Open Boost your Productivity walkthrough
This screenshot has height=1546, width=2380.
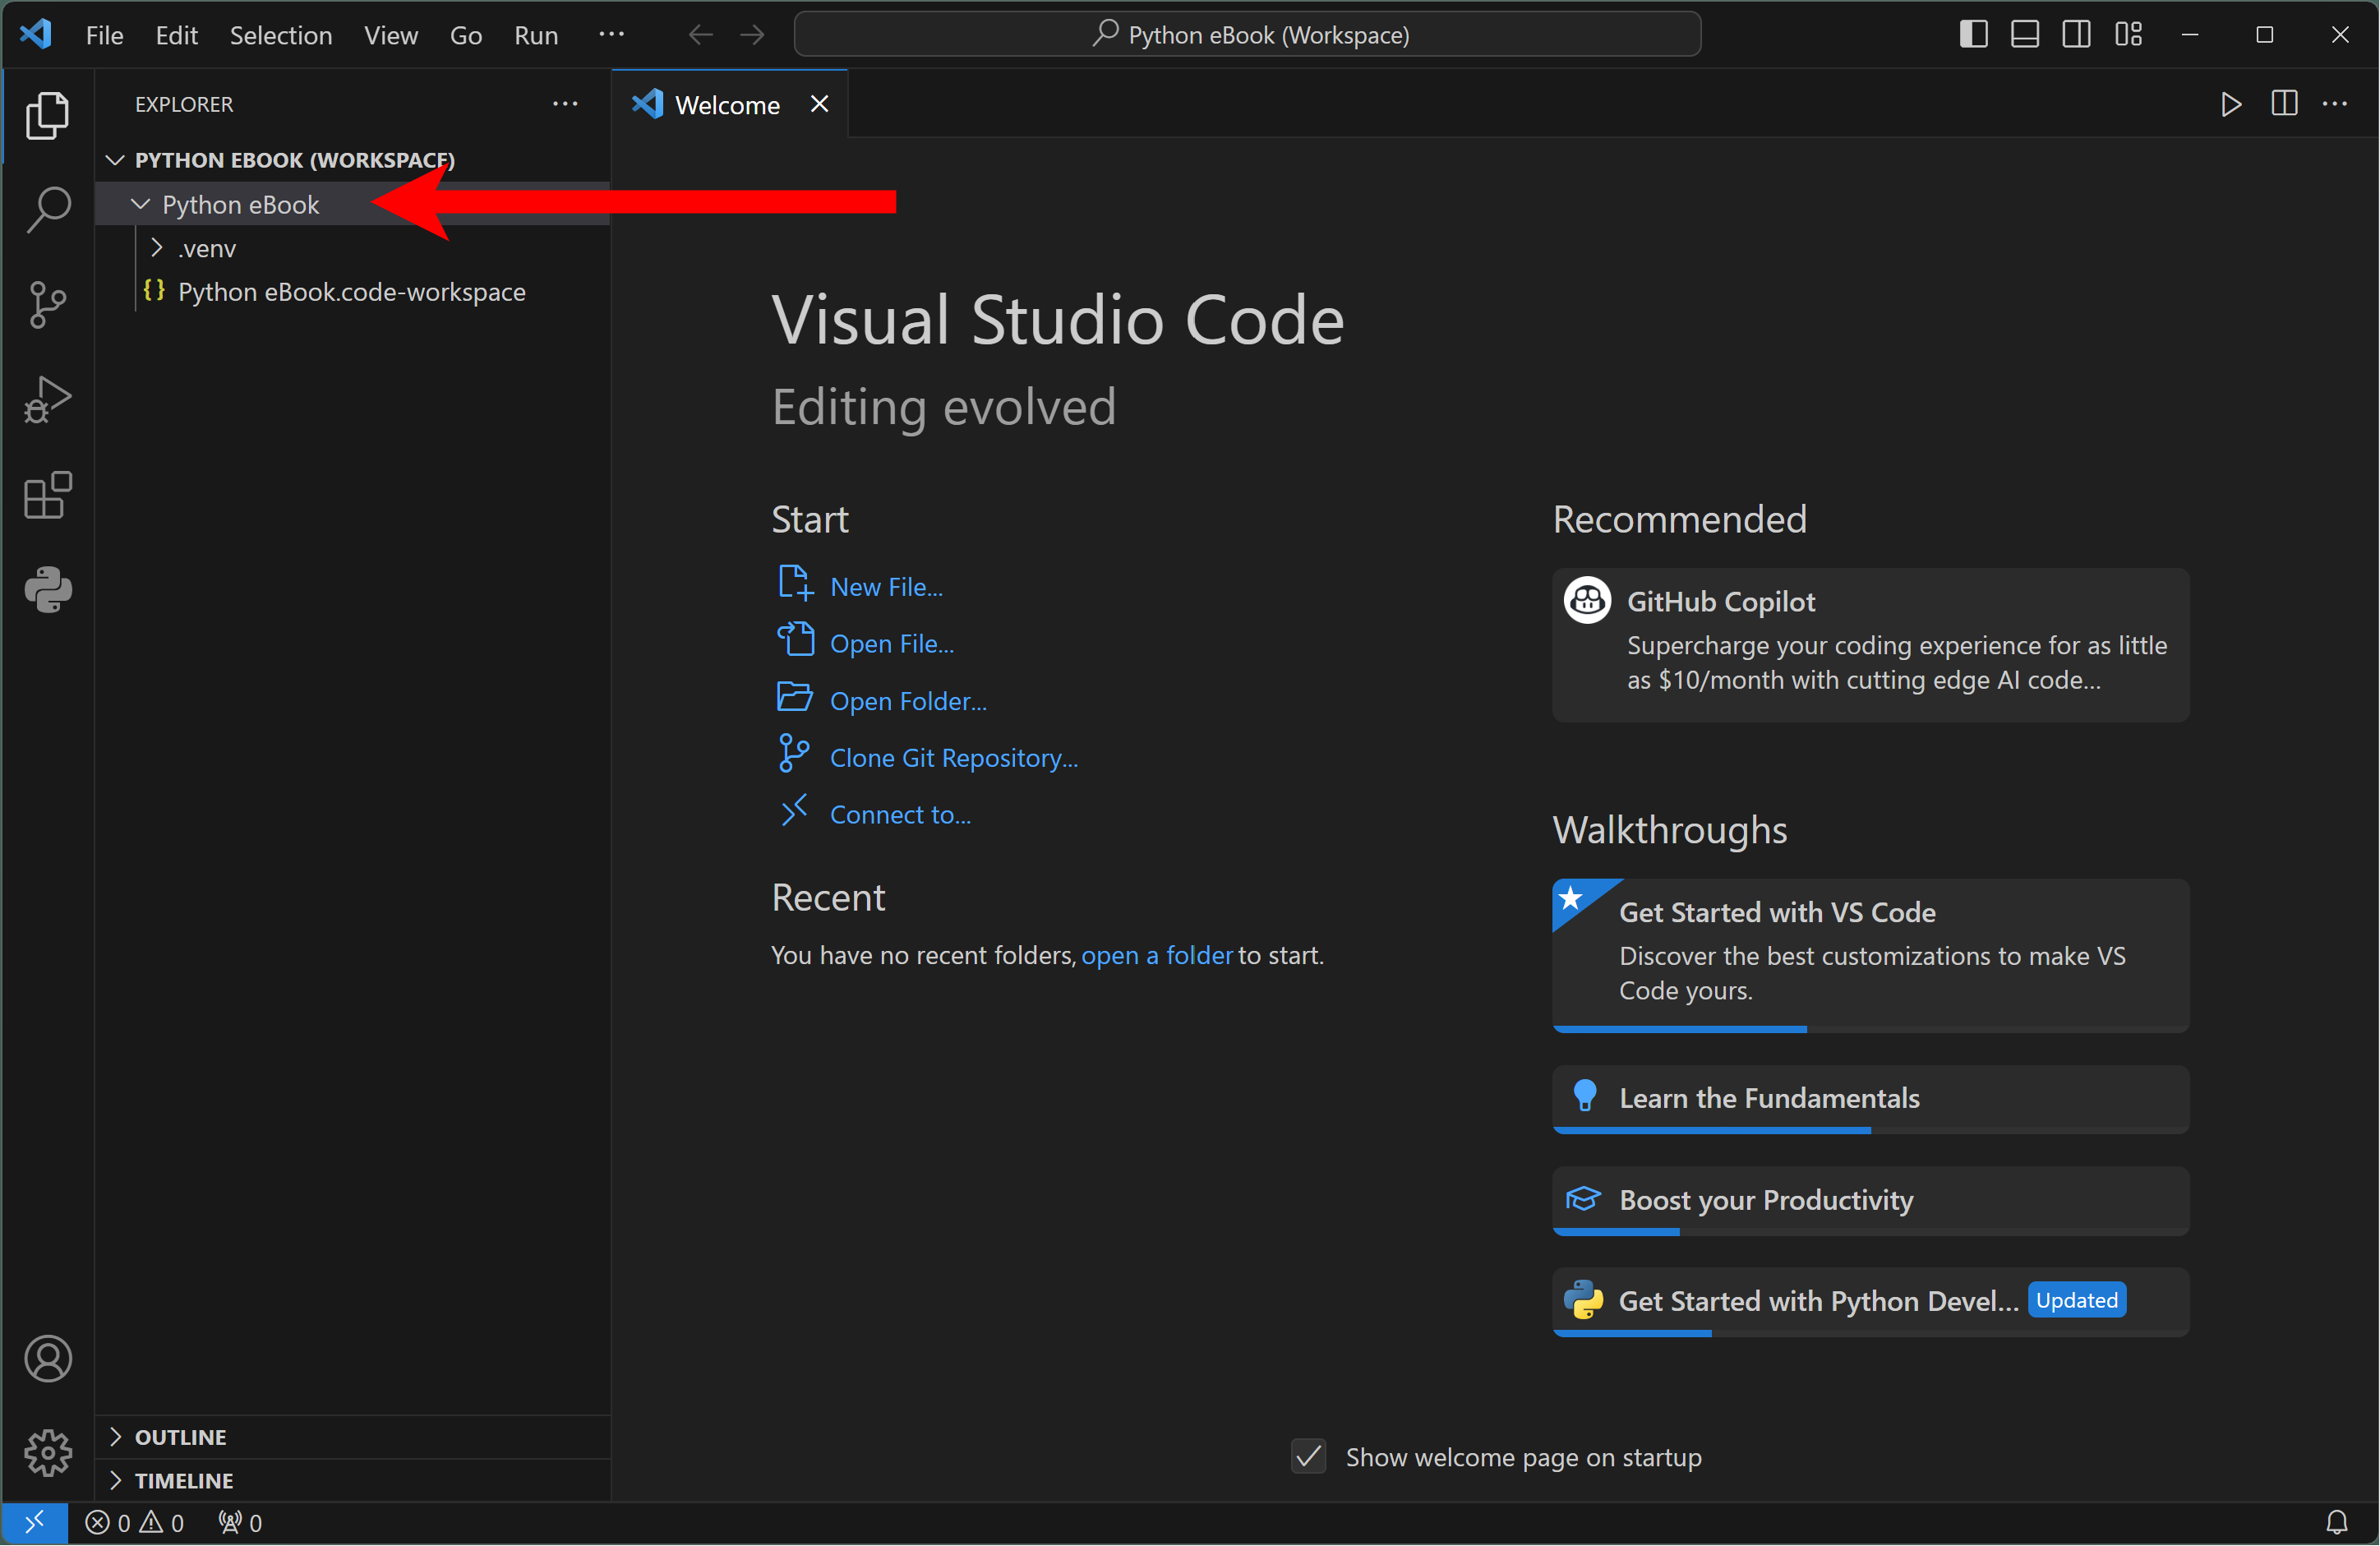click(x=1871, y=1201)
